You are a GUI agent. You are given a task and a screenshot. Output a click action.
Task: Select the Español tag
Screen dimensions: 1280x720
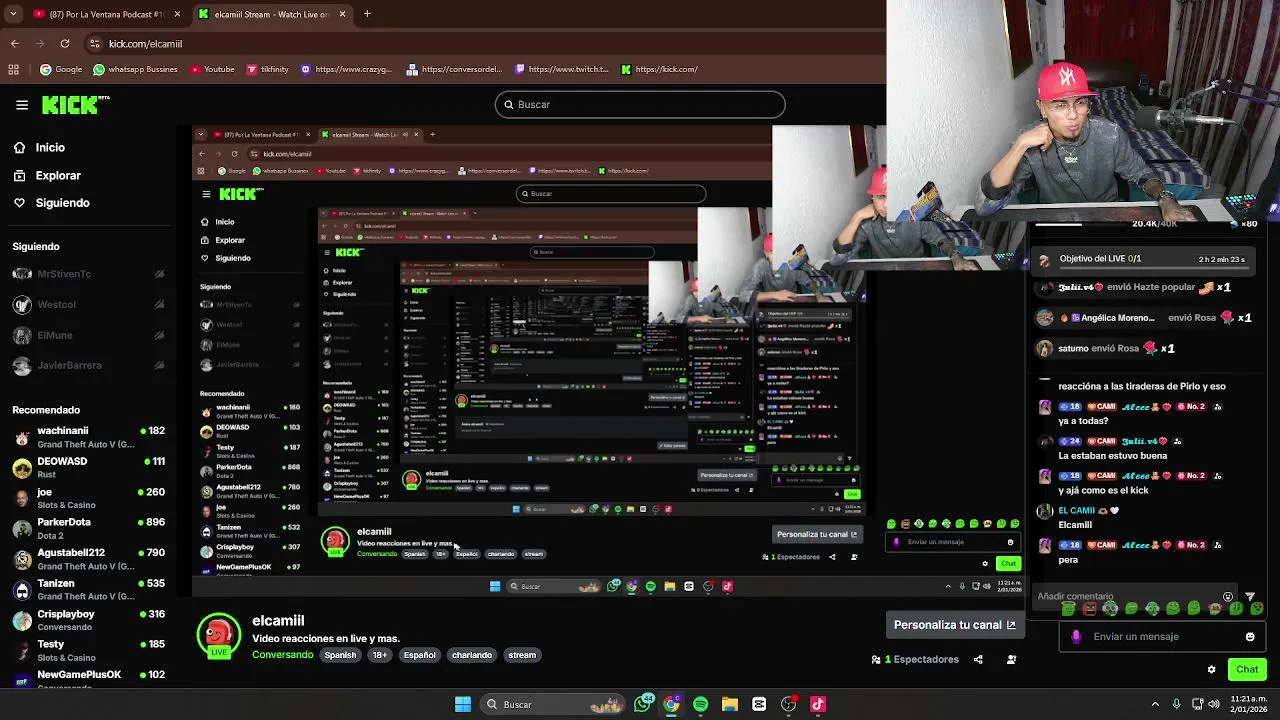pyautogui.click(x=420, y=655)
